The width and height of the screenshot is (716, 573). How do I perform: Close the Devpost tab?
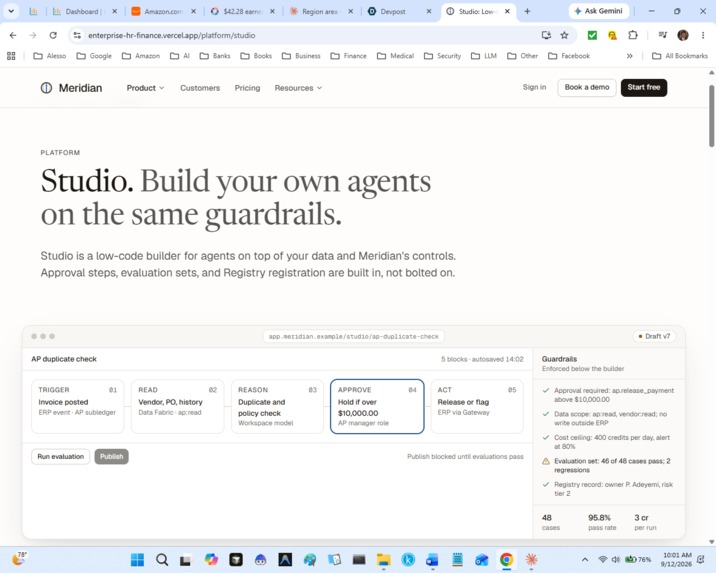[429, 11]
